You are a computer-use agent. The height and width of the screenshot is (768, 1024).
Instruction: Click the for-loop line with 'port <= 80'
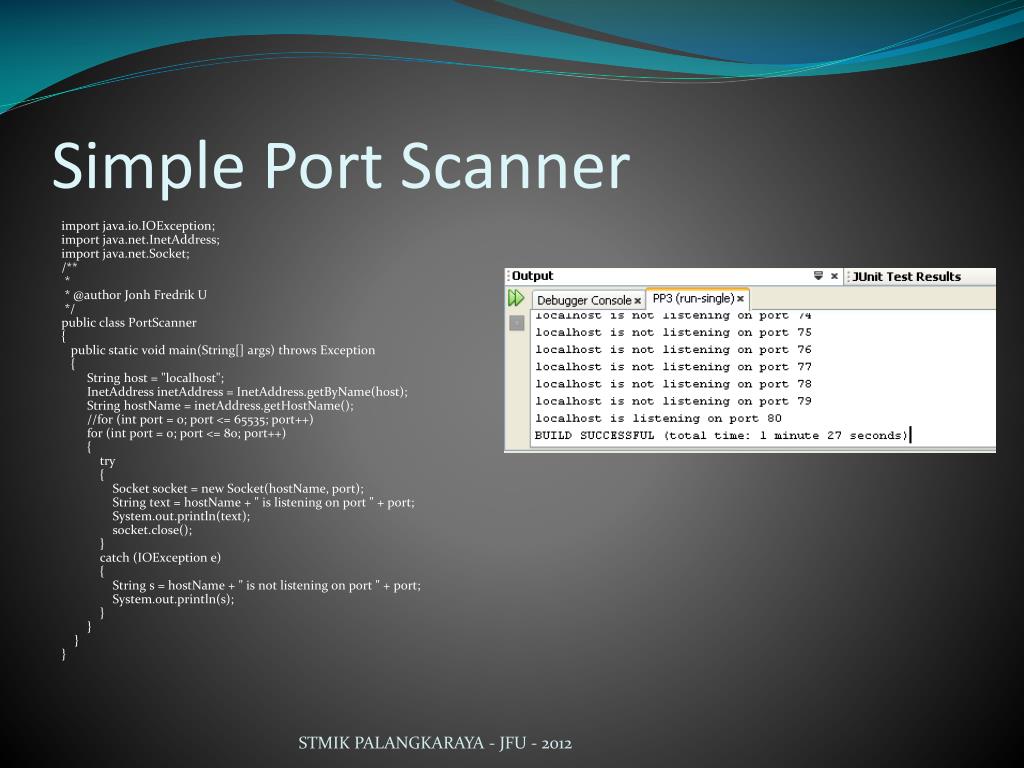coord(186,433)
